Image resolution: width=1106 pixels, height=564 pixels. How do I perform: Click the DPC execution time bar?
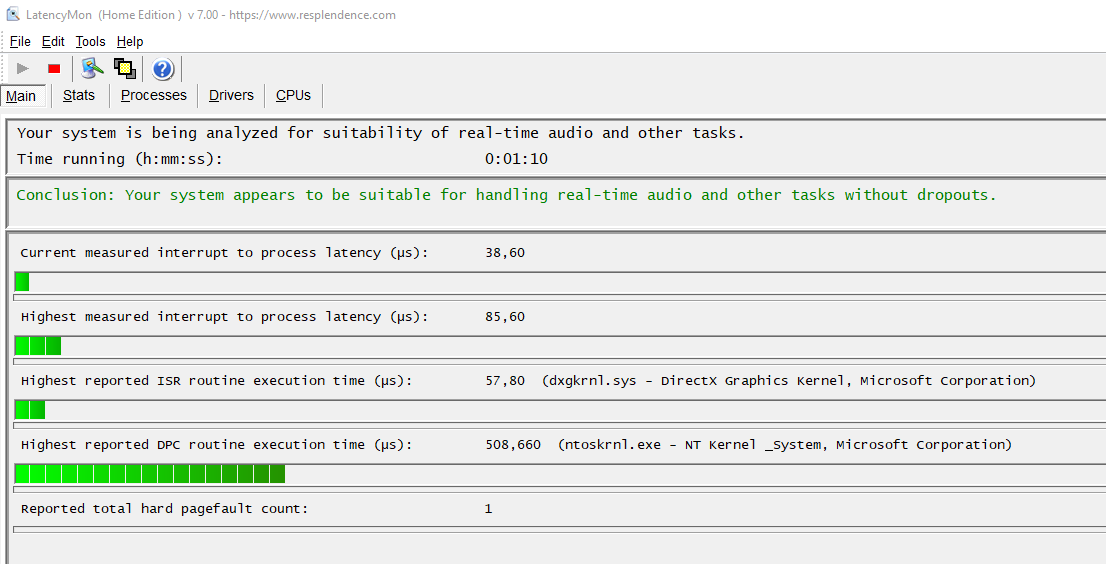pyautogui.click(x=150, y=474)
